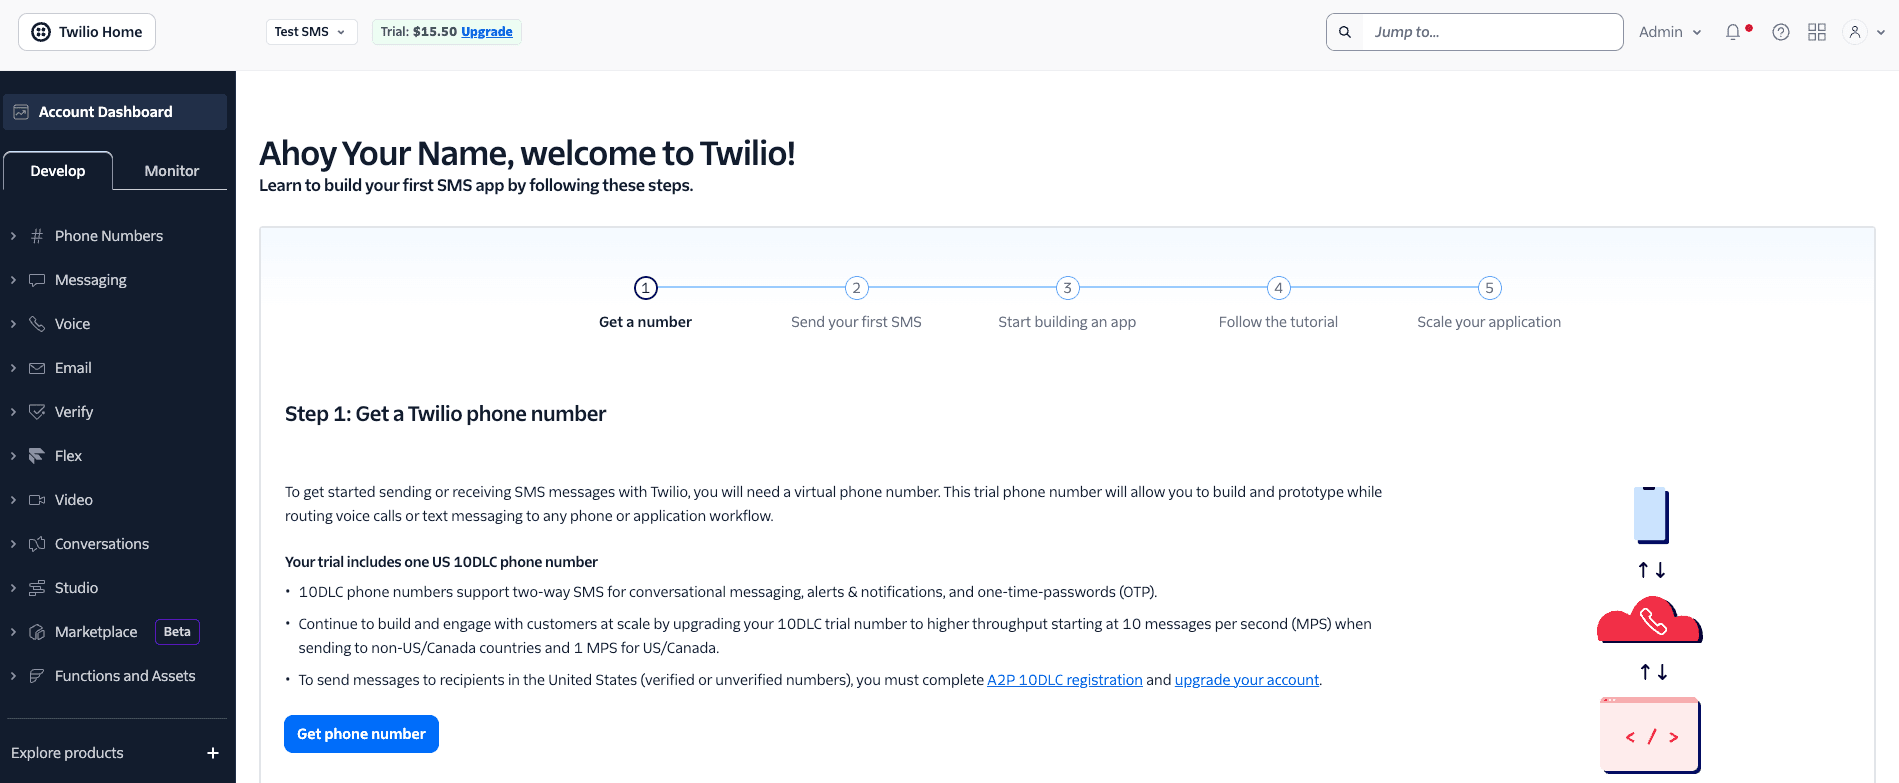Click the Video camera icon in sidebar
This screenshot has height=783, width=1899.
(x=36, y=499)
